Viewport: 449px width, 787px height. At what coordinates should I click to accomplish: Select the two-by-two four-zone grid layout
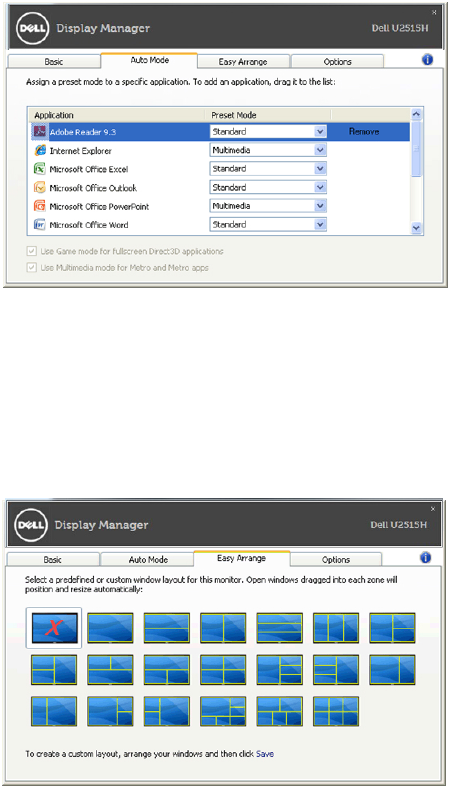(223, 670)
